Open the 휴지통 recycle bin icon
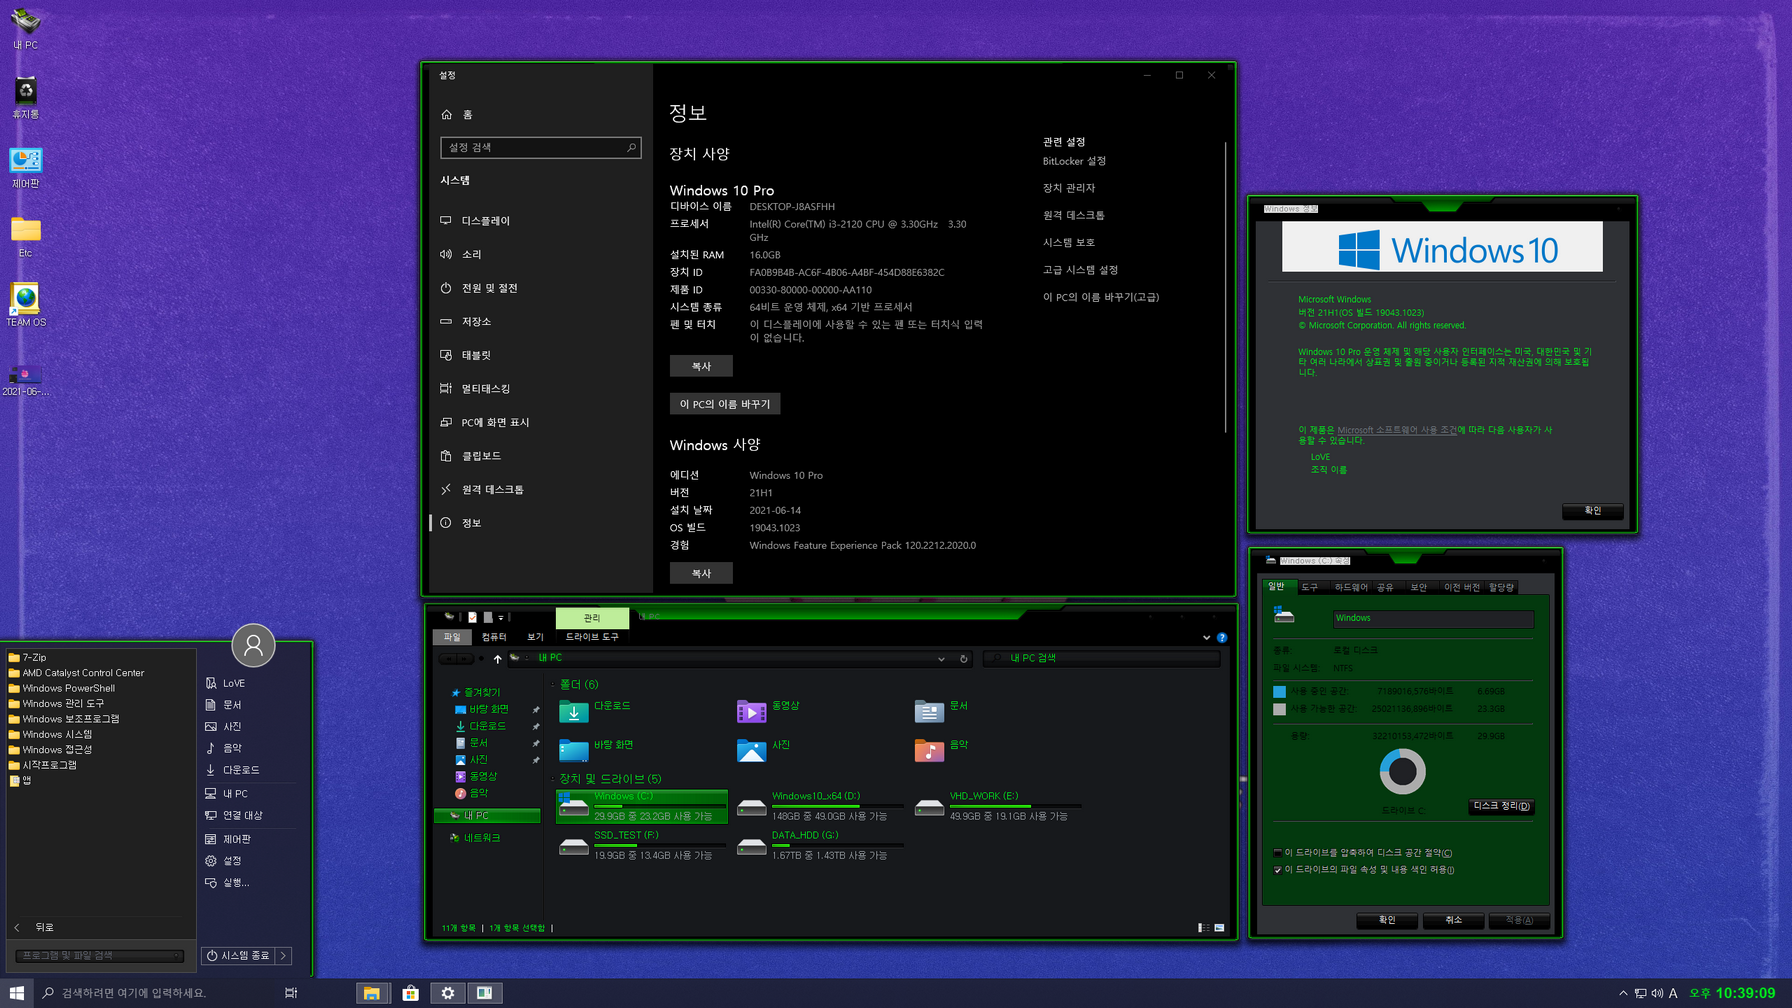The height and width of the screenshot is (1008, 1792). pyautogui.click(x=25, y=98)
